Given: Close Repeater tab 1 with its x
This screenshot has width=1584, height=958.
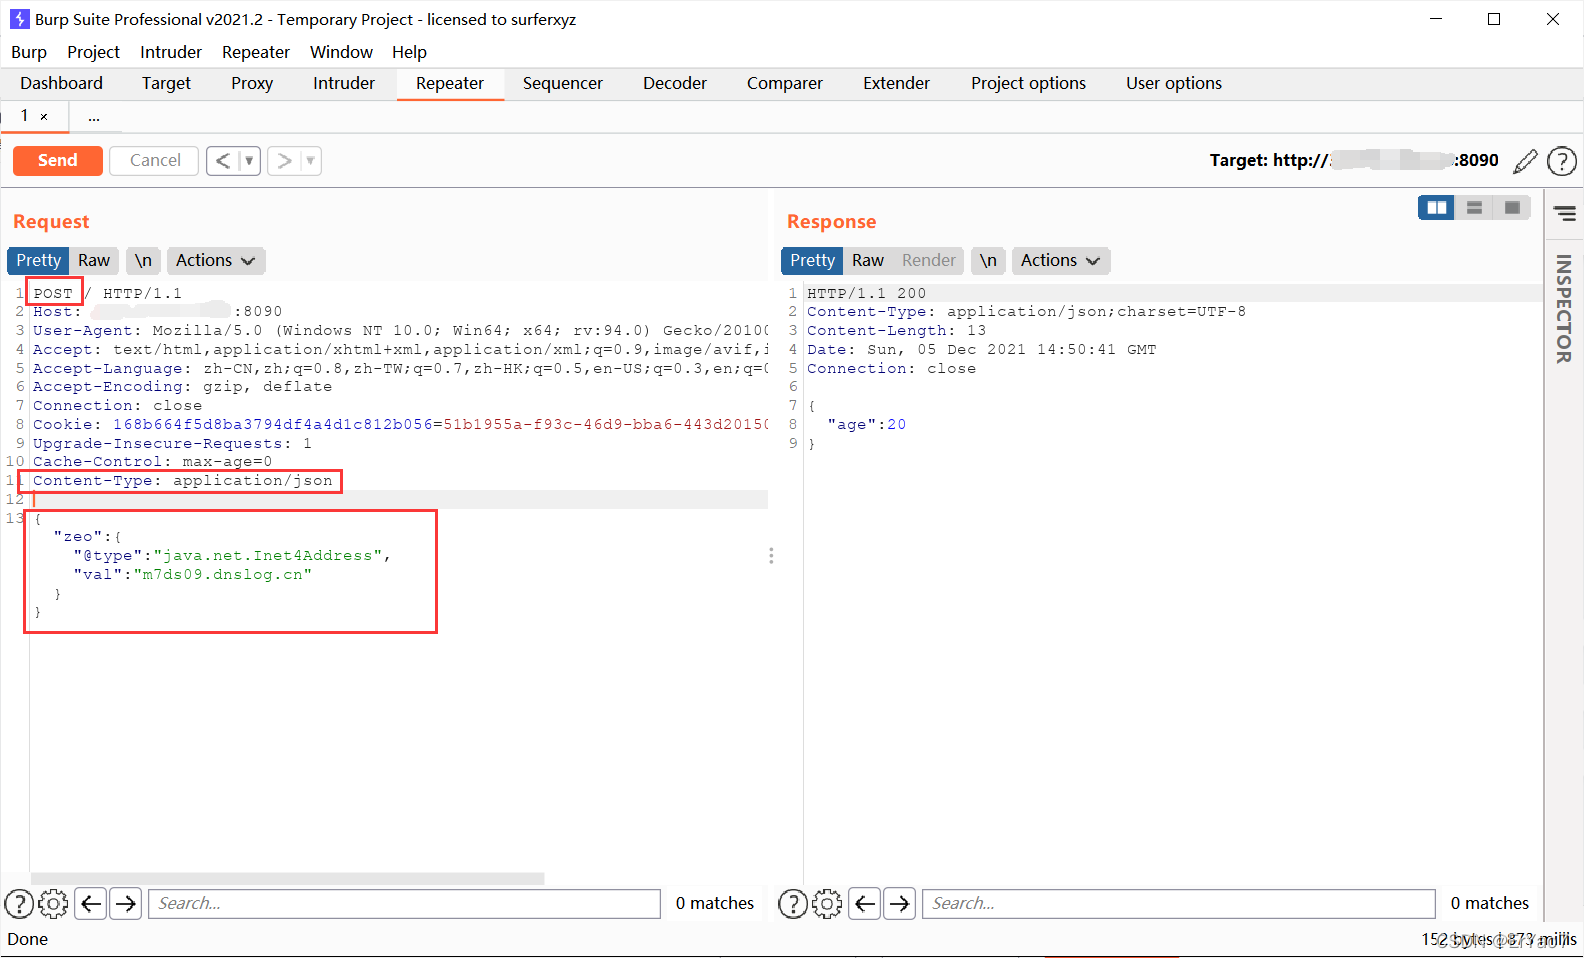Looking at the screenshot, I should click(44, 117).
